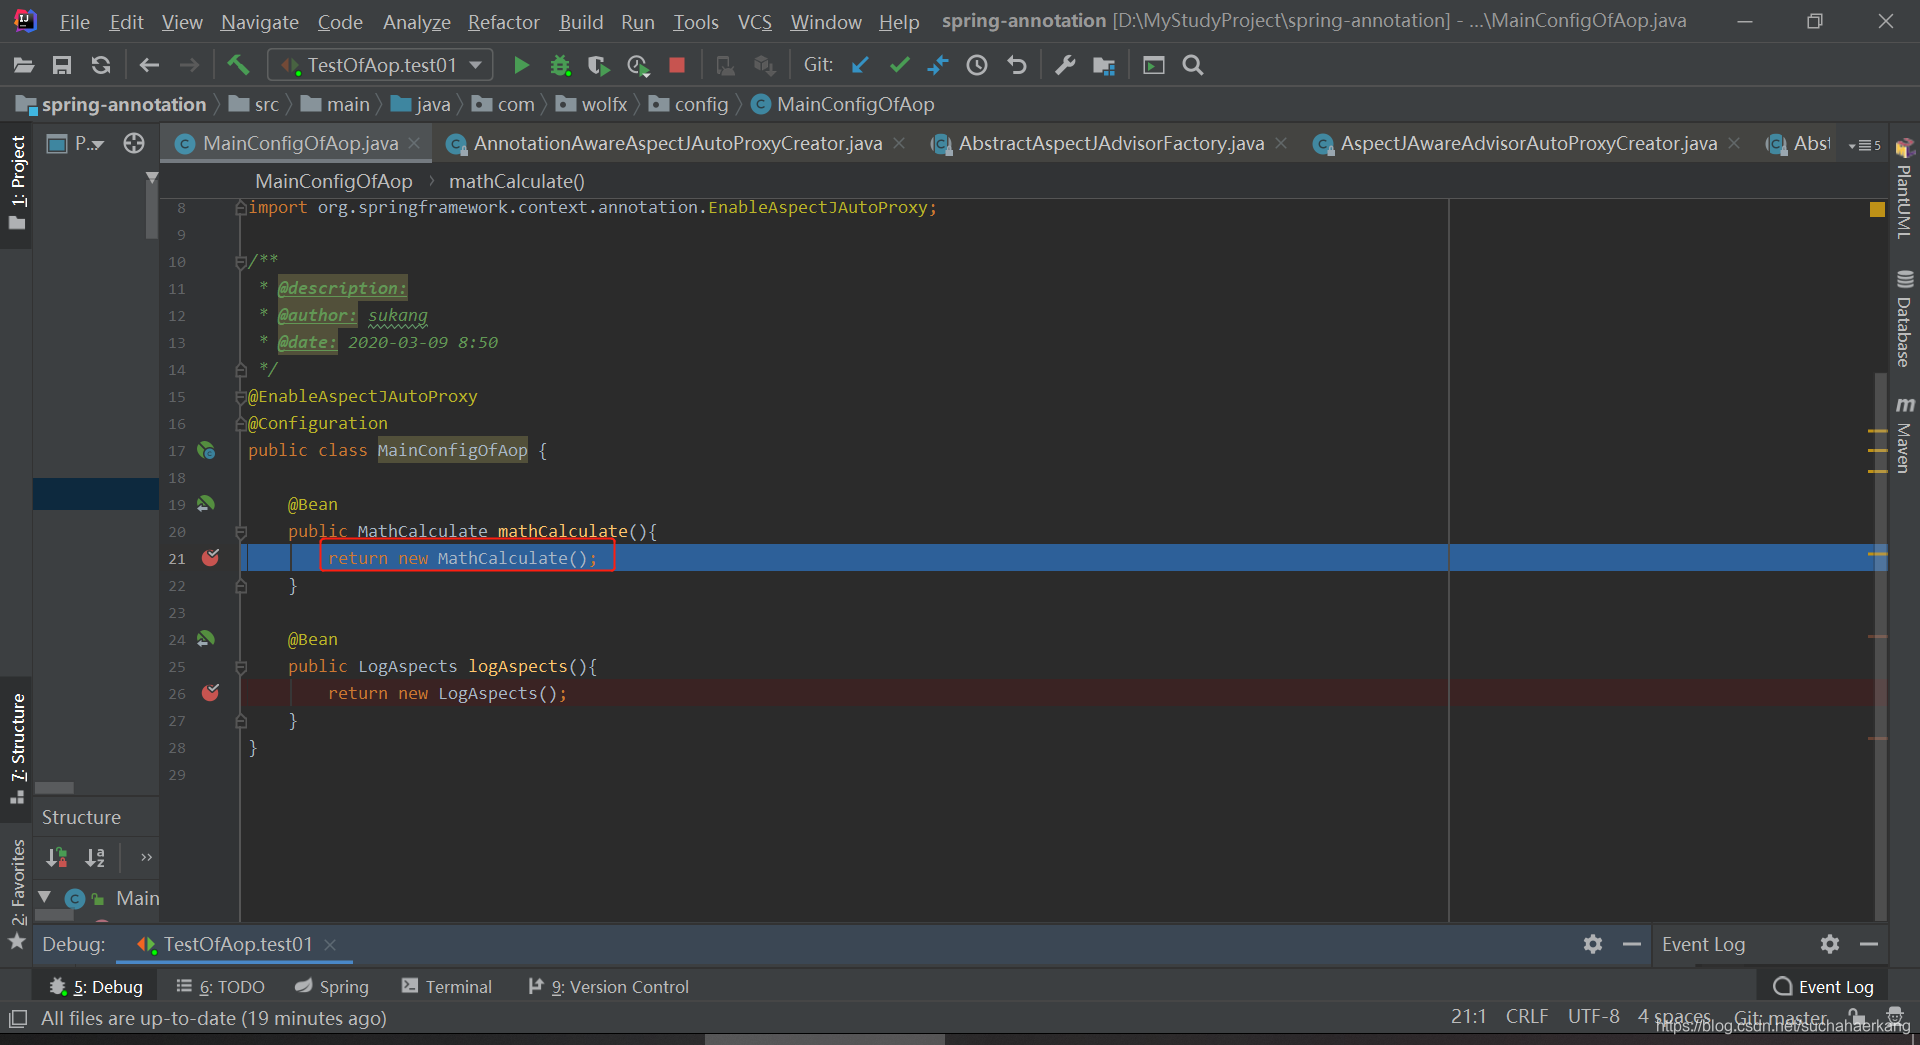Open file with the folder toolbar icon
The width and height of the screenshot is (1920, 1045).
click(24, 66)
